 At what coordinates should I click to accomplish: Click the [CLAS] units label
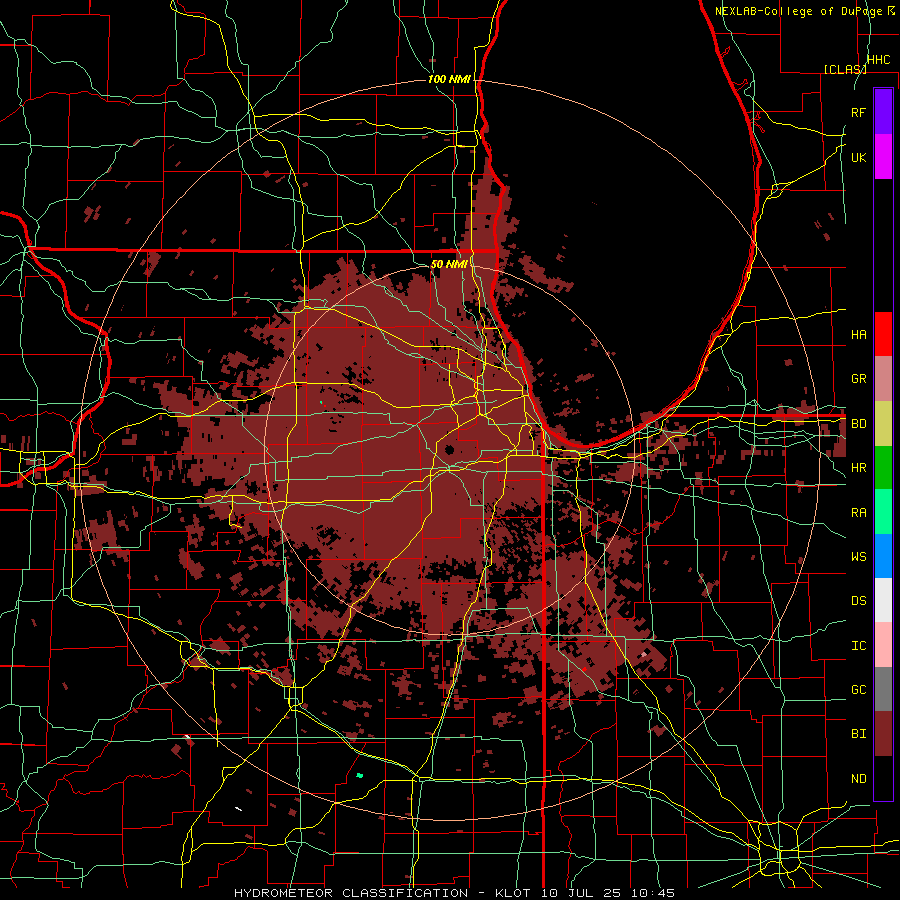844,69
